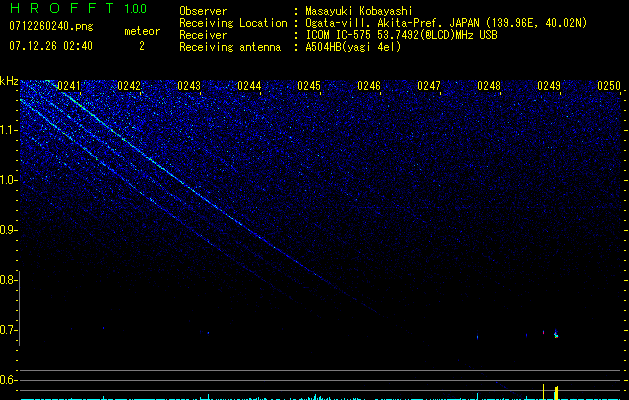Click the 0243 time marker

click(x=189, y=86)
